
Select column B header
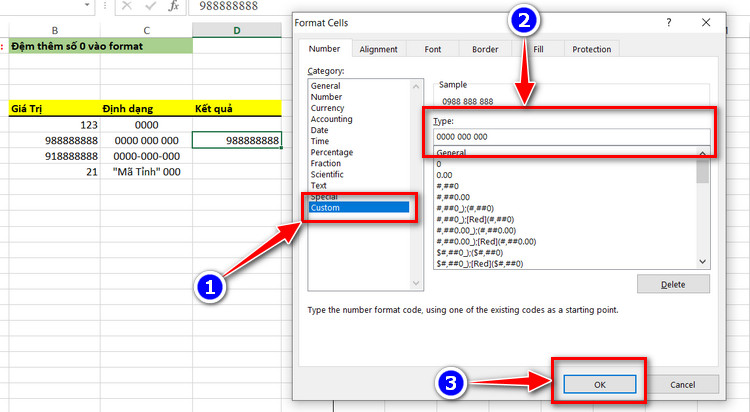tap(55, 30)
